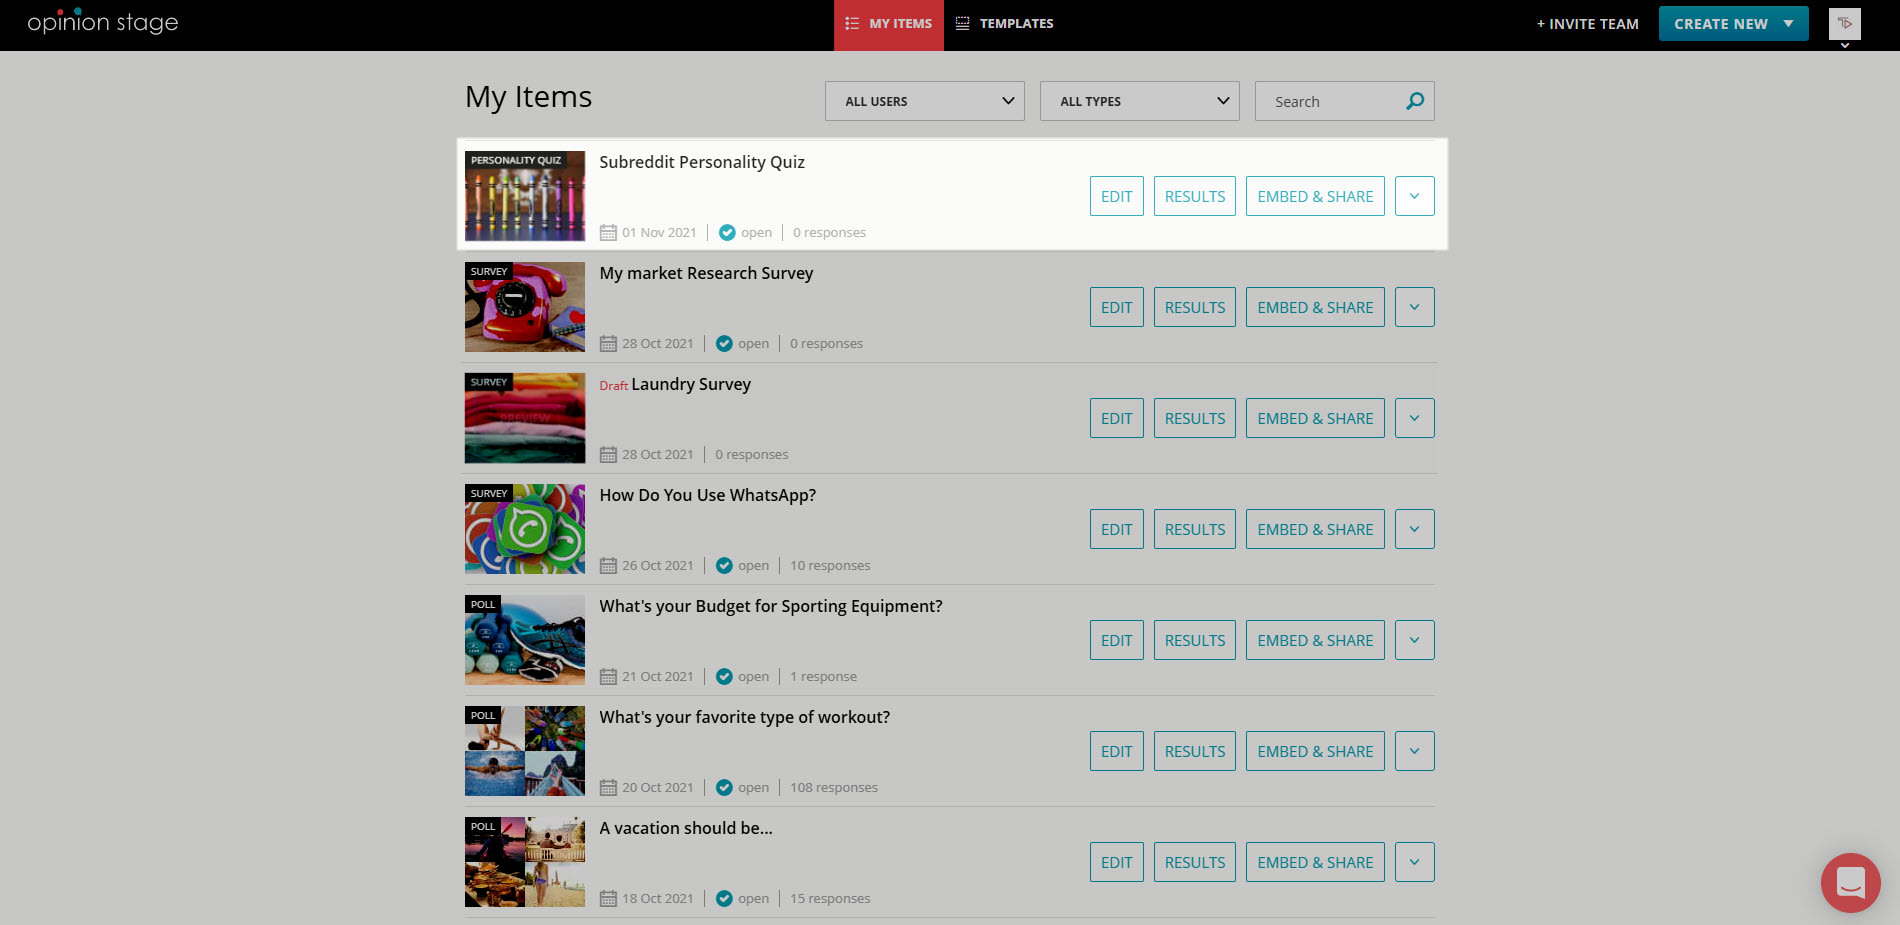This screenshot has height=925, width=1900.
Task: Click the user profile avatar icon
Action: click(1844, 24)
